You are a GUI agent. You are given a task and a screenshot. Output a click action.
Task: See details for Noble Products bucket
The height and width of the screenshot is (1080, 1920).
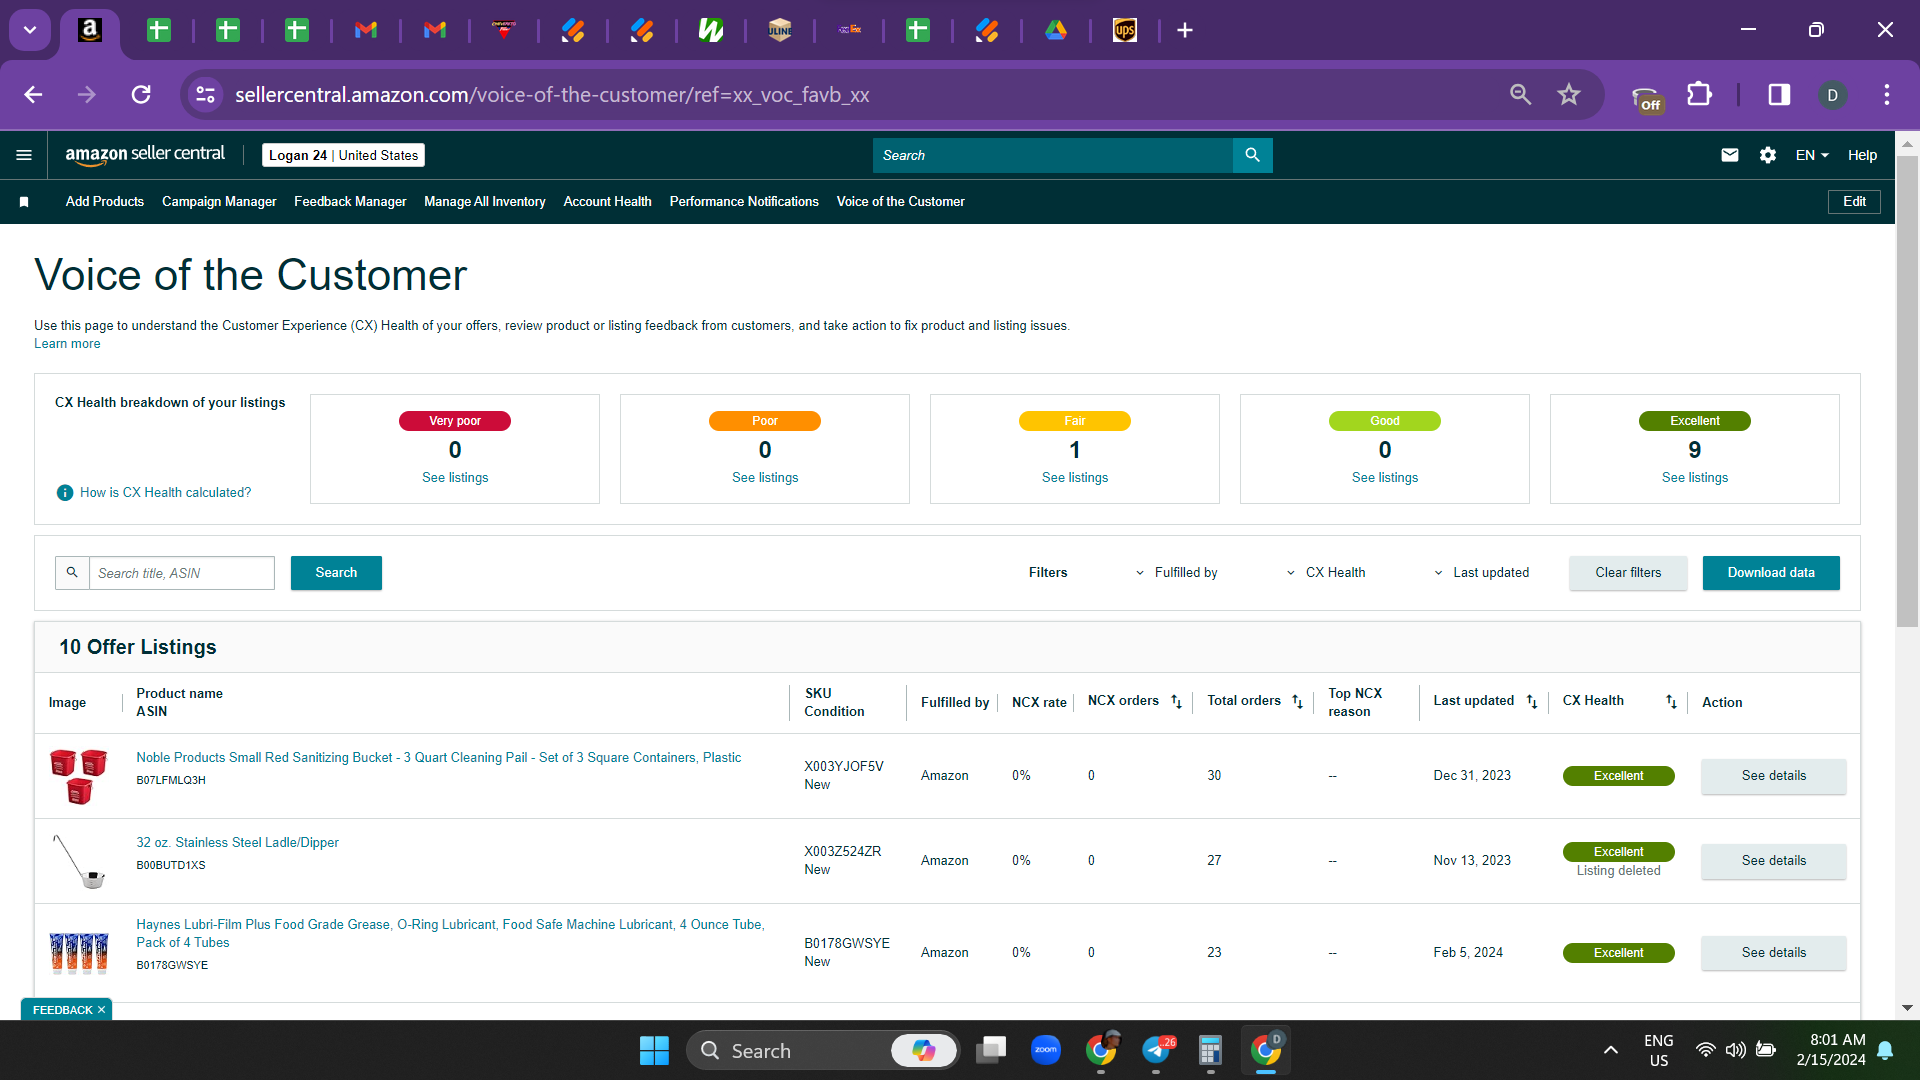click(x=1773, y=776)
